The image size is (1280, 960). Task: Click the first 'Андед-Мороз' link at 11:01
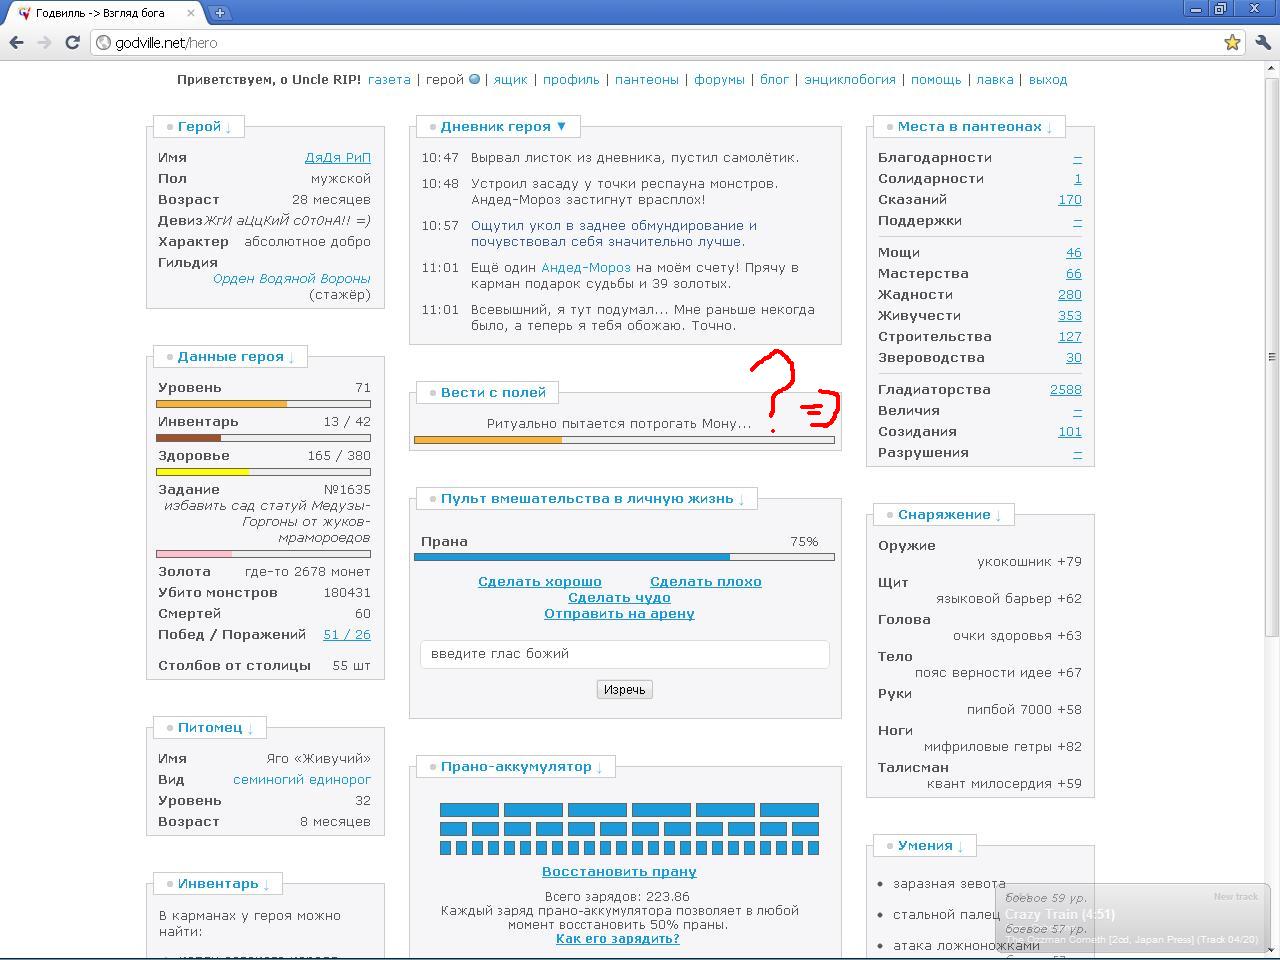[586, 268]
